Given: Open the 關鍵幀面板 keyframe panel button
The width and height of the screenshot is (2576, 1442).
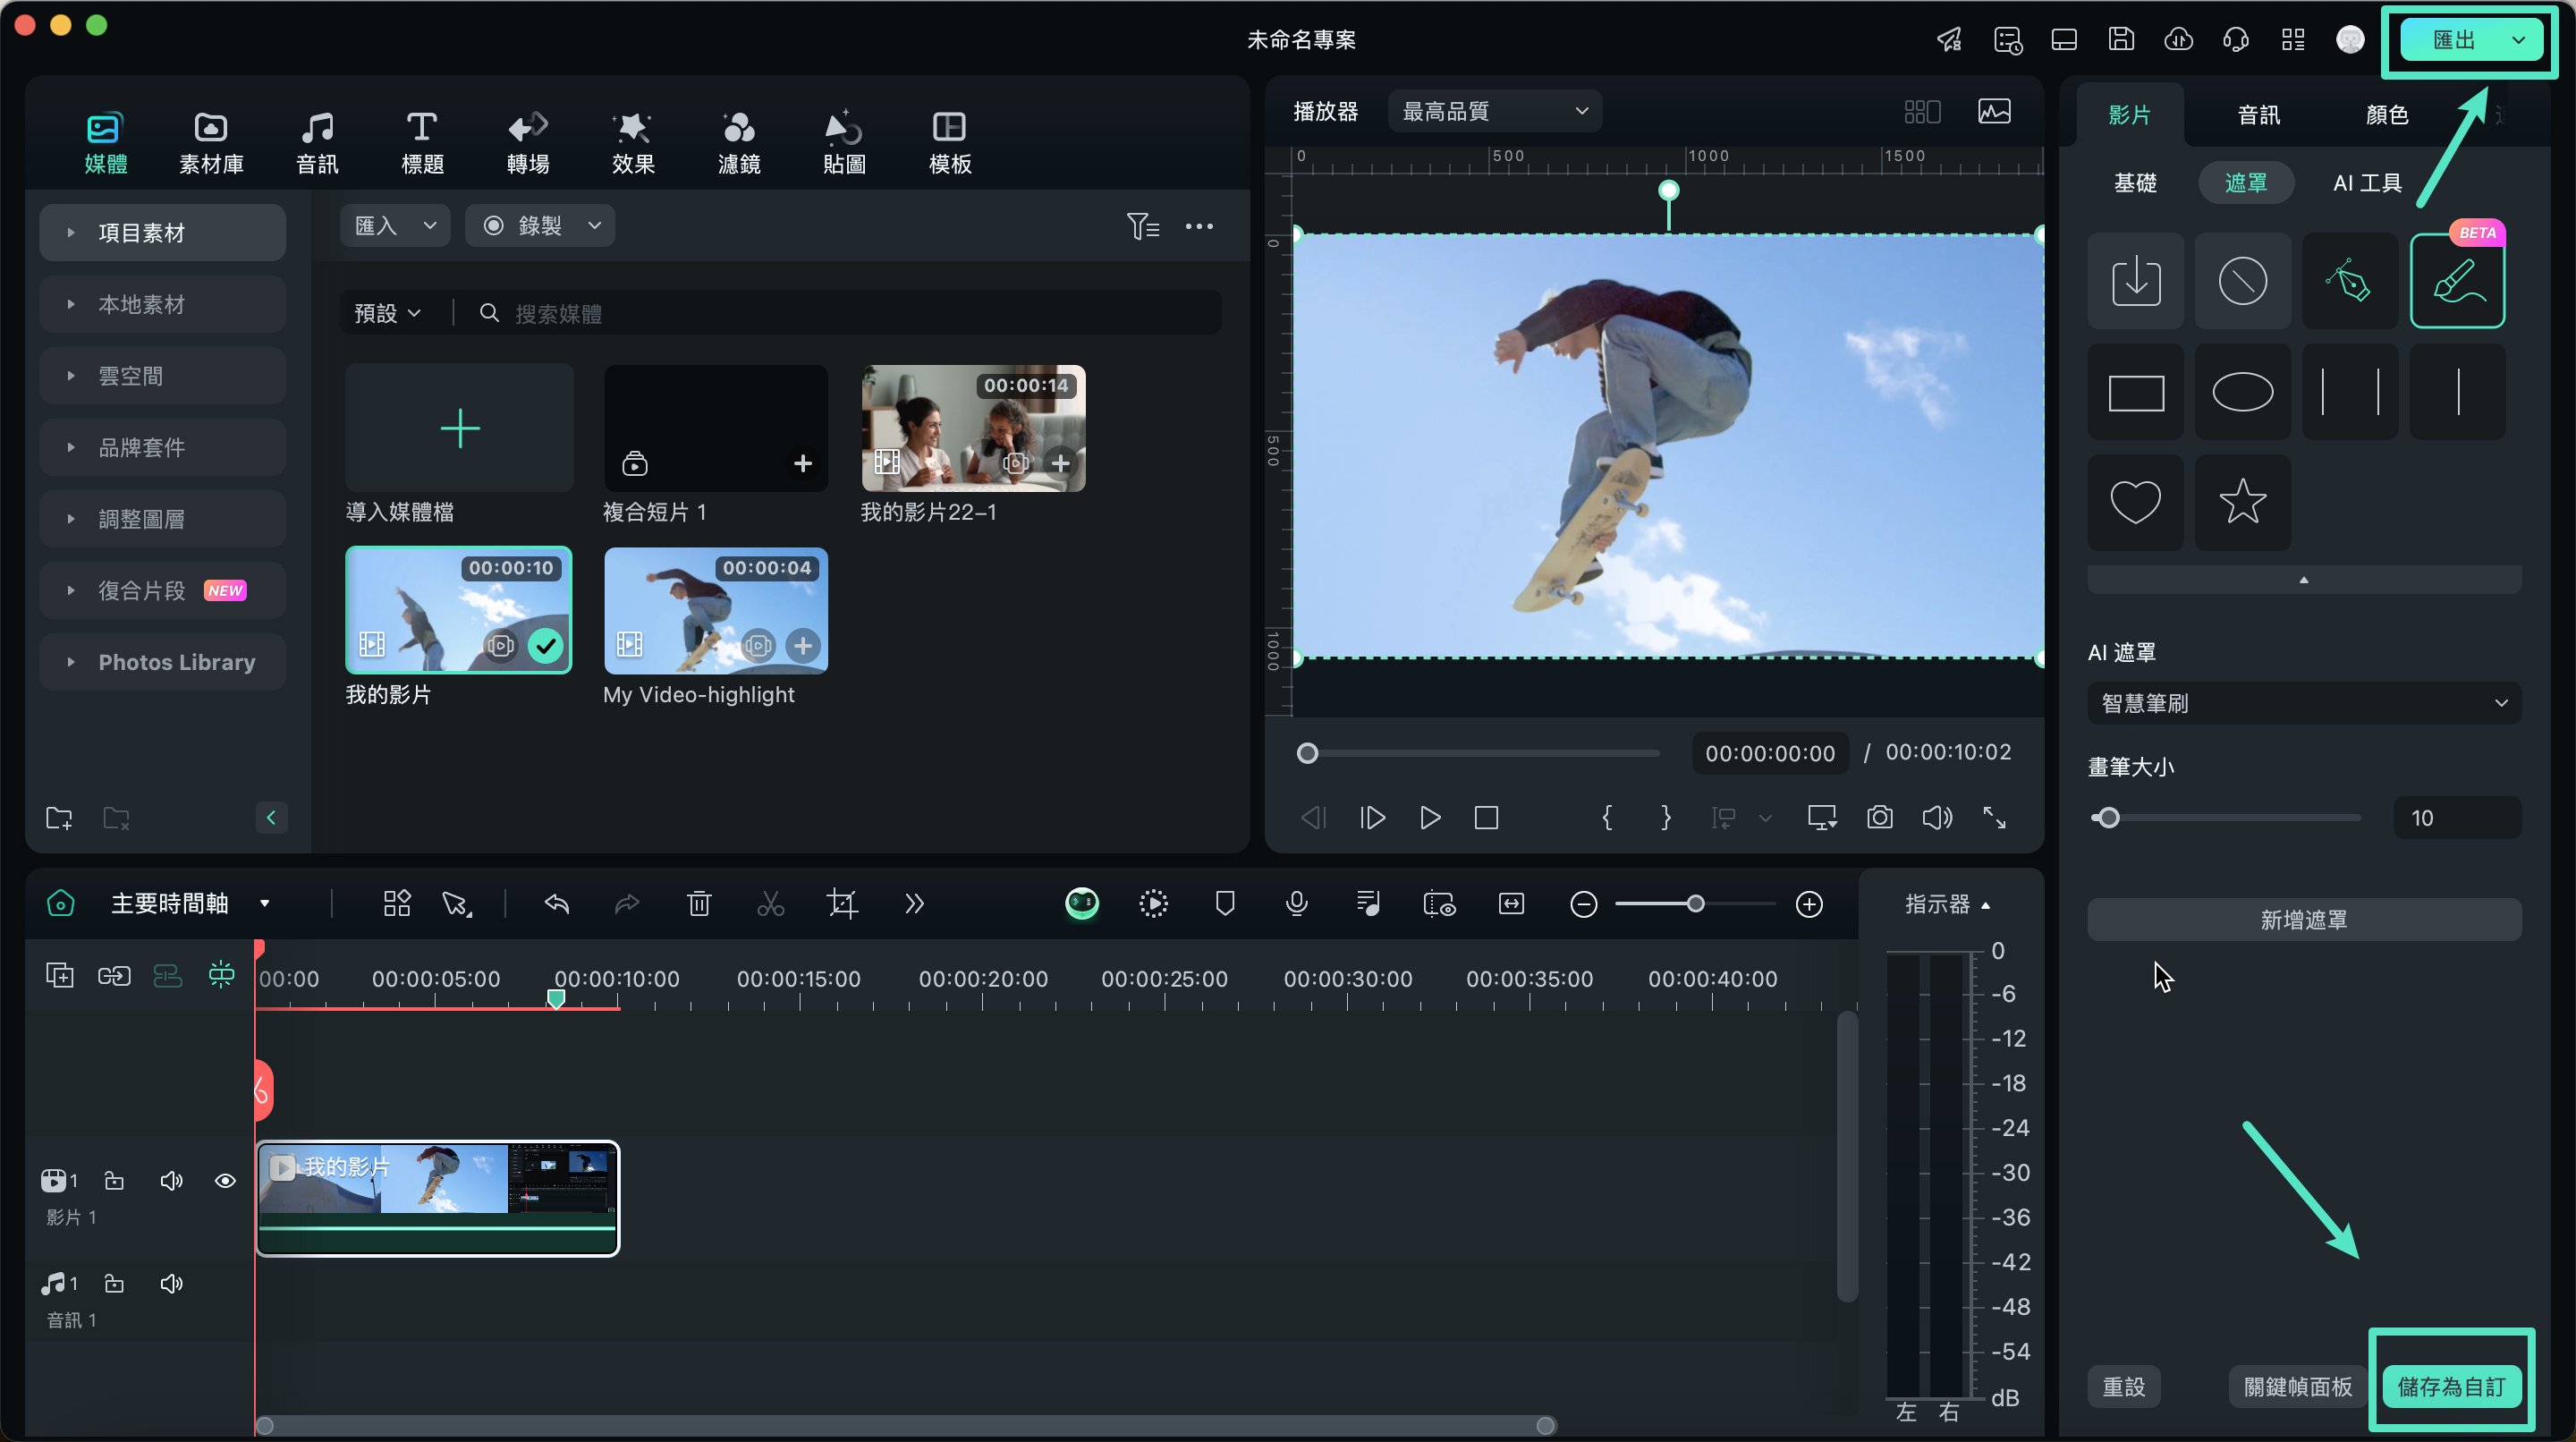Looking at the screenshot, I should 2297,1387.
